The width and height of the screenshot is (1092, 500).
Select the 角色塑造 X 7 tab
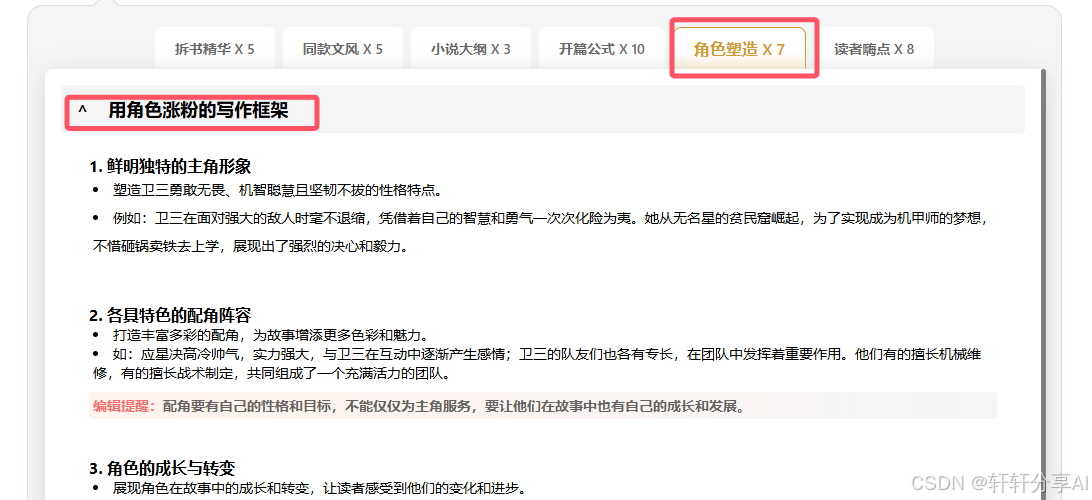[x=739, y=49]
